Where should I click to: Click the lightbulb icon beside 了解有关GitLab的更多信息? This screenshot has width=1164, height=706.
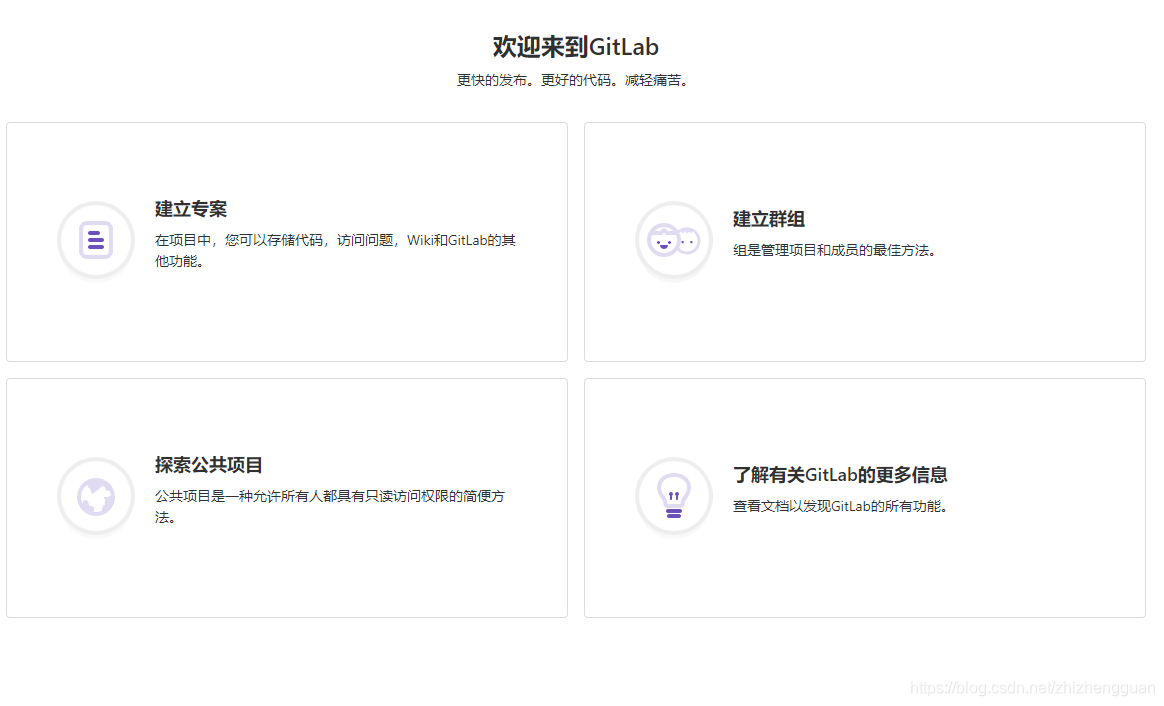tap(673, 497)
